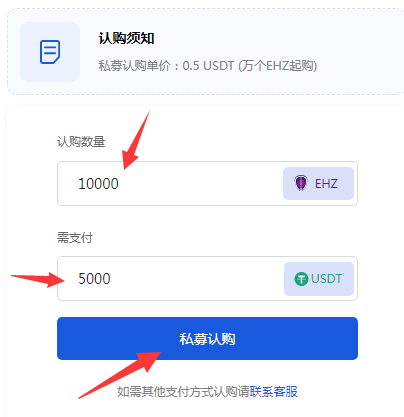Click the red arrow pointing at 5000
404x417 pixels.
tap(38, 279)
